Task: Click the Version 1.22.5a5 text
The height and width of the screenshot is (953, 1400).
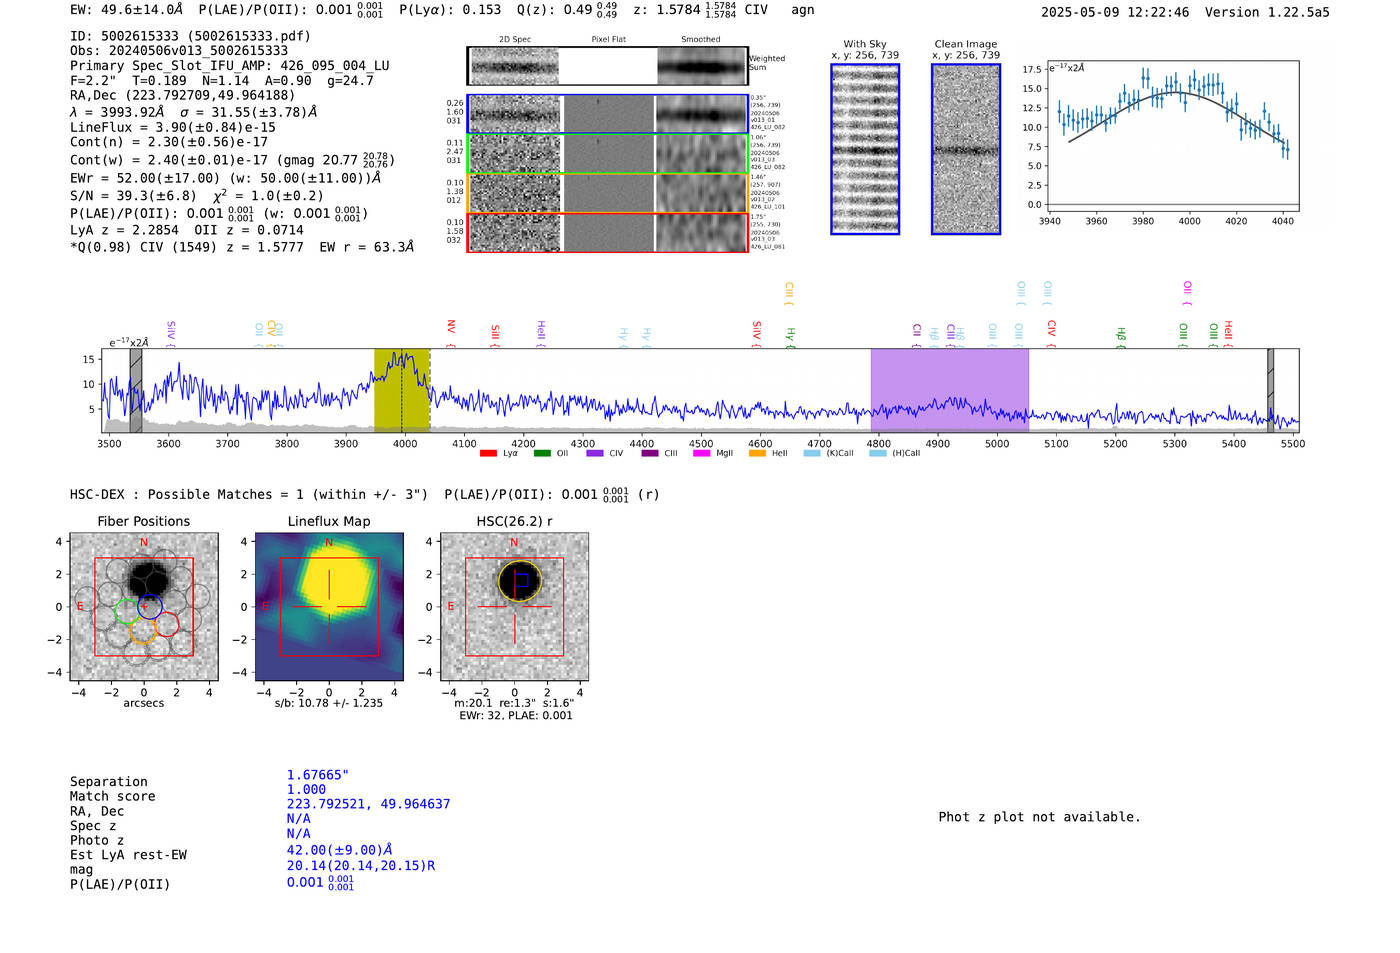Action: pos(1267,12)
